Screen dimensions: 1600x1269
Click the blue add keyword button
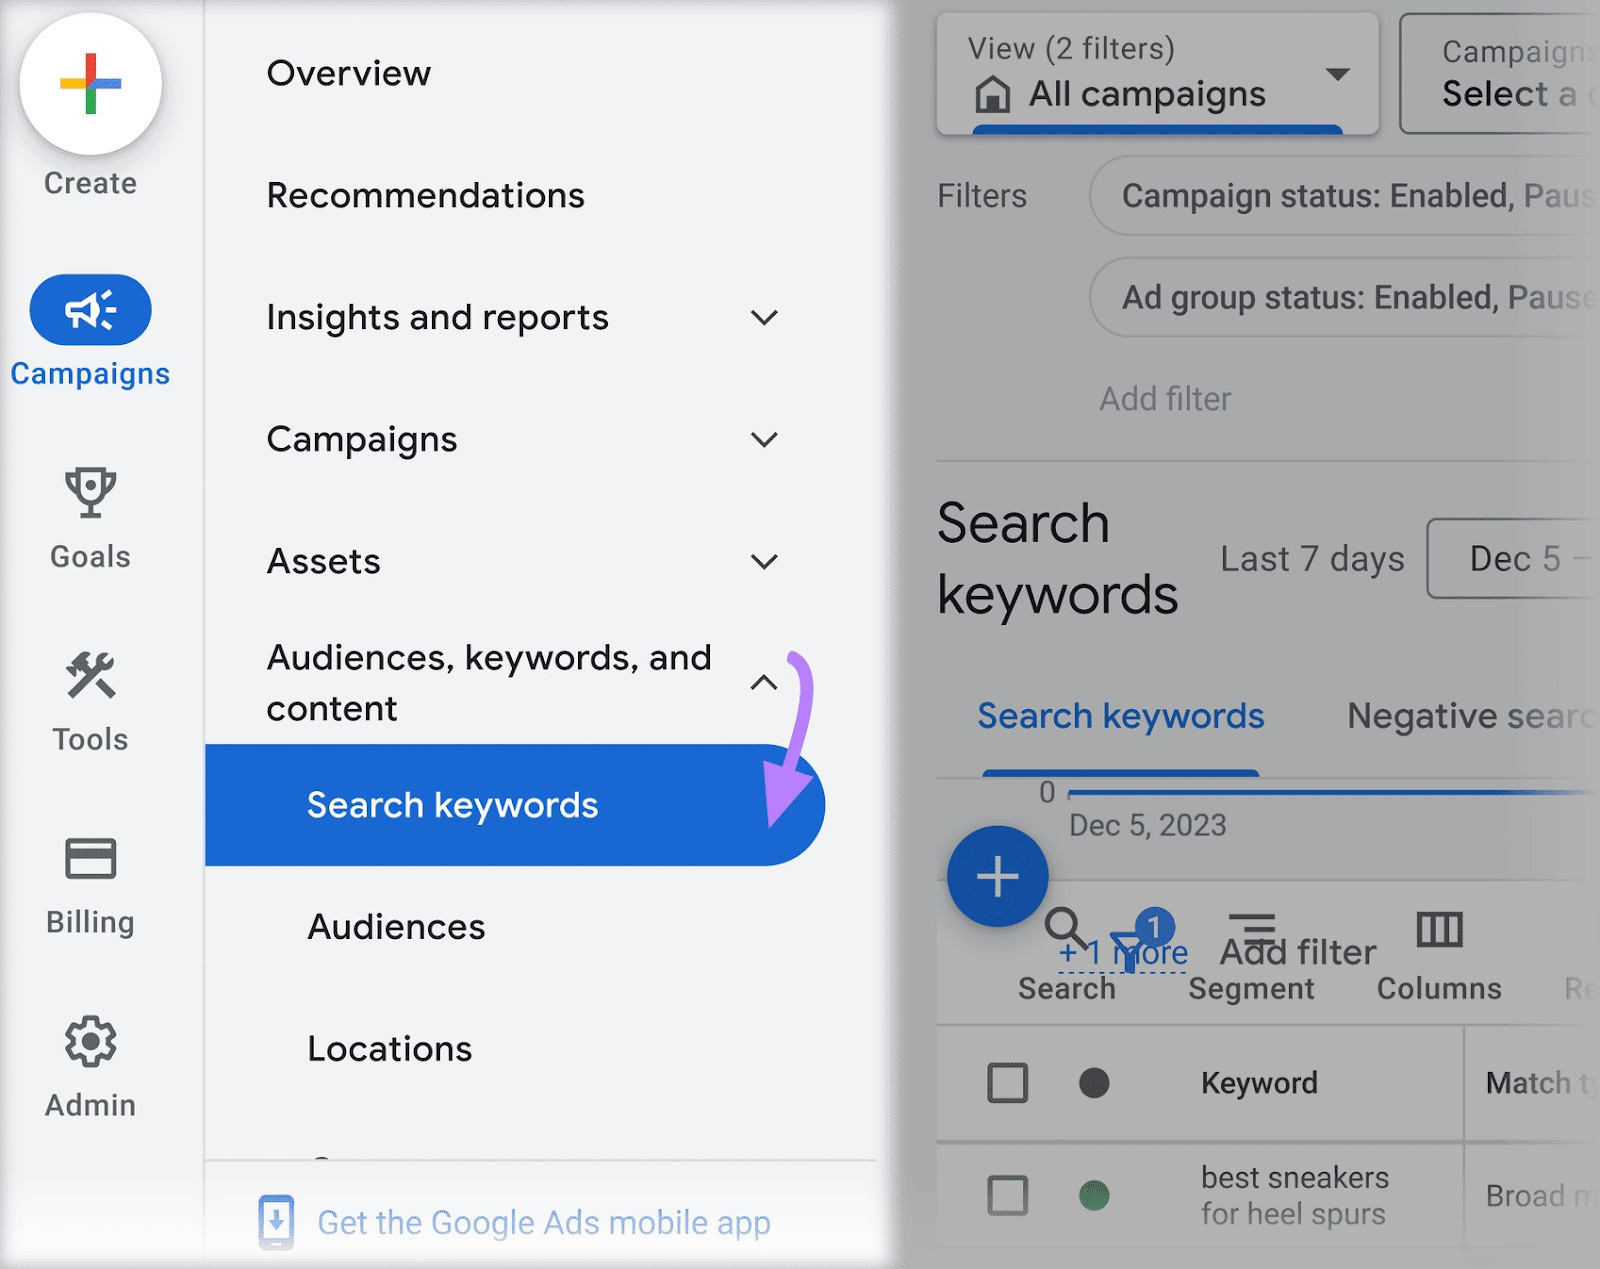[x=997, y=875]
